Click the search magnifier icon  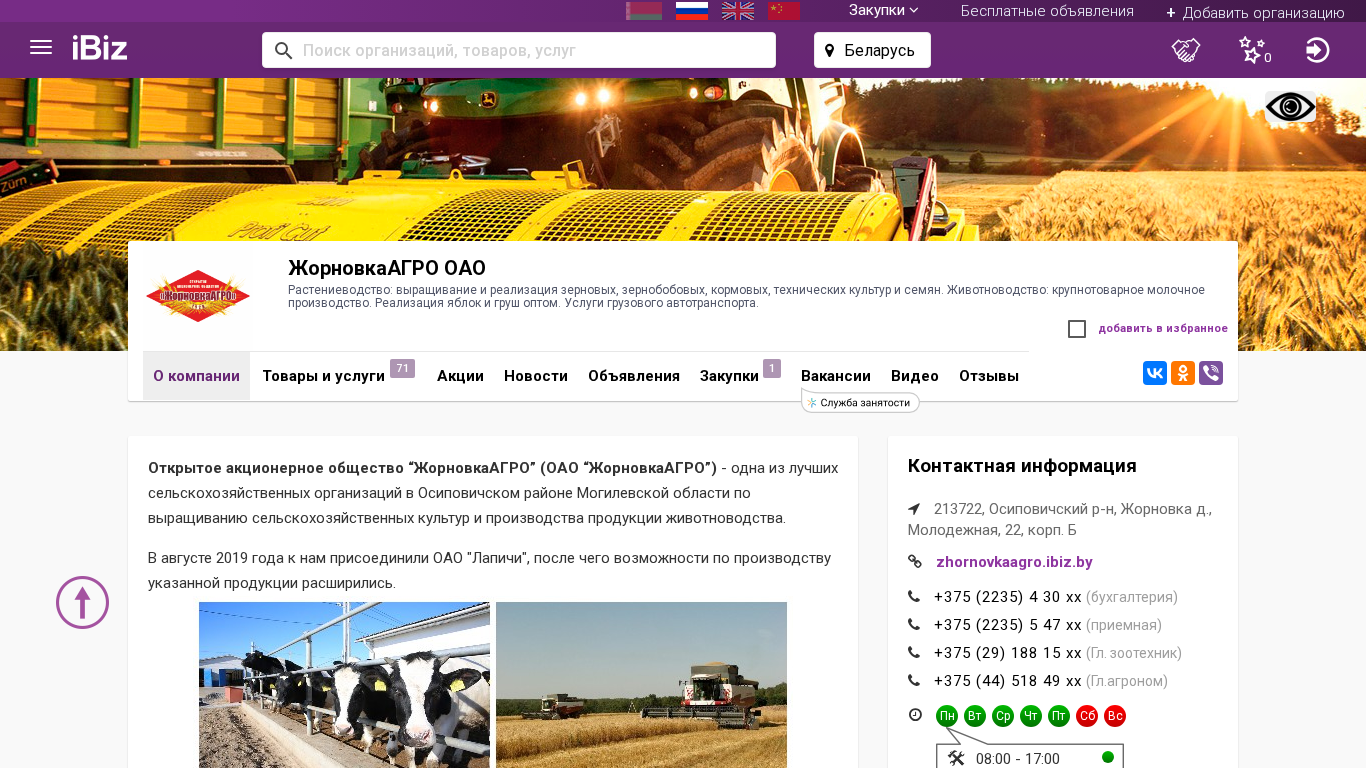(283, 50)
